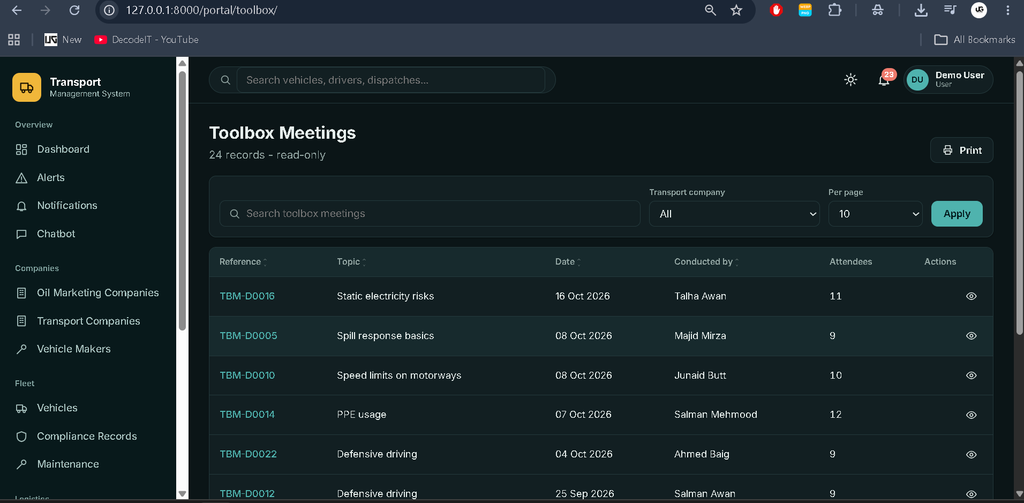The width and height of the screenshot is (1024, 503).
Task: Open the New bookmark in bookmarks bar
Action: [63, 39]
